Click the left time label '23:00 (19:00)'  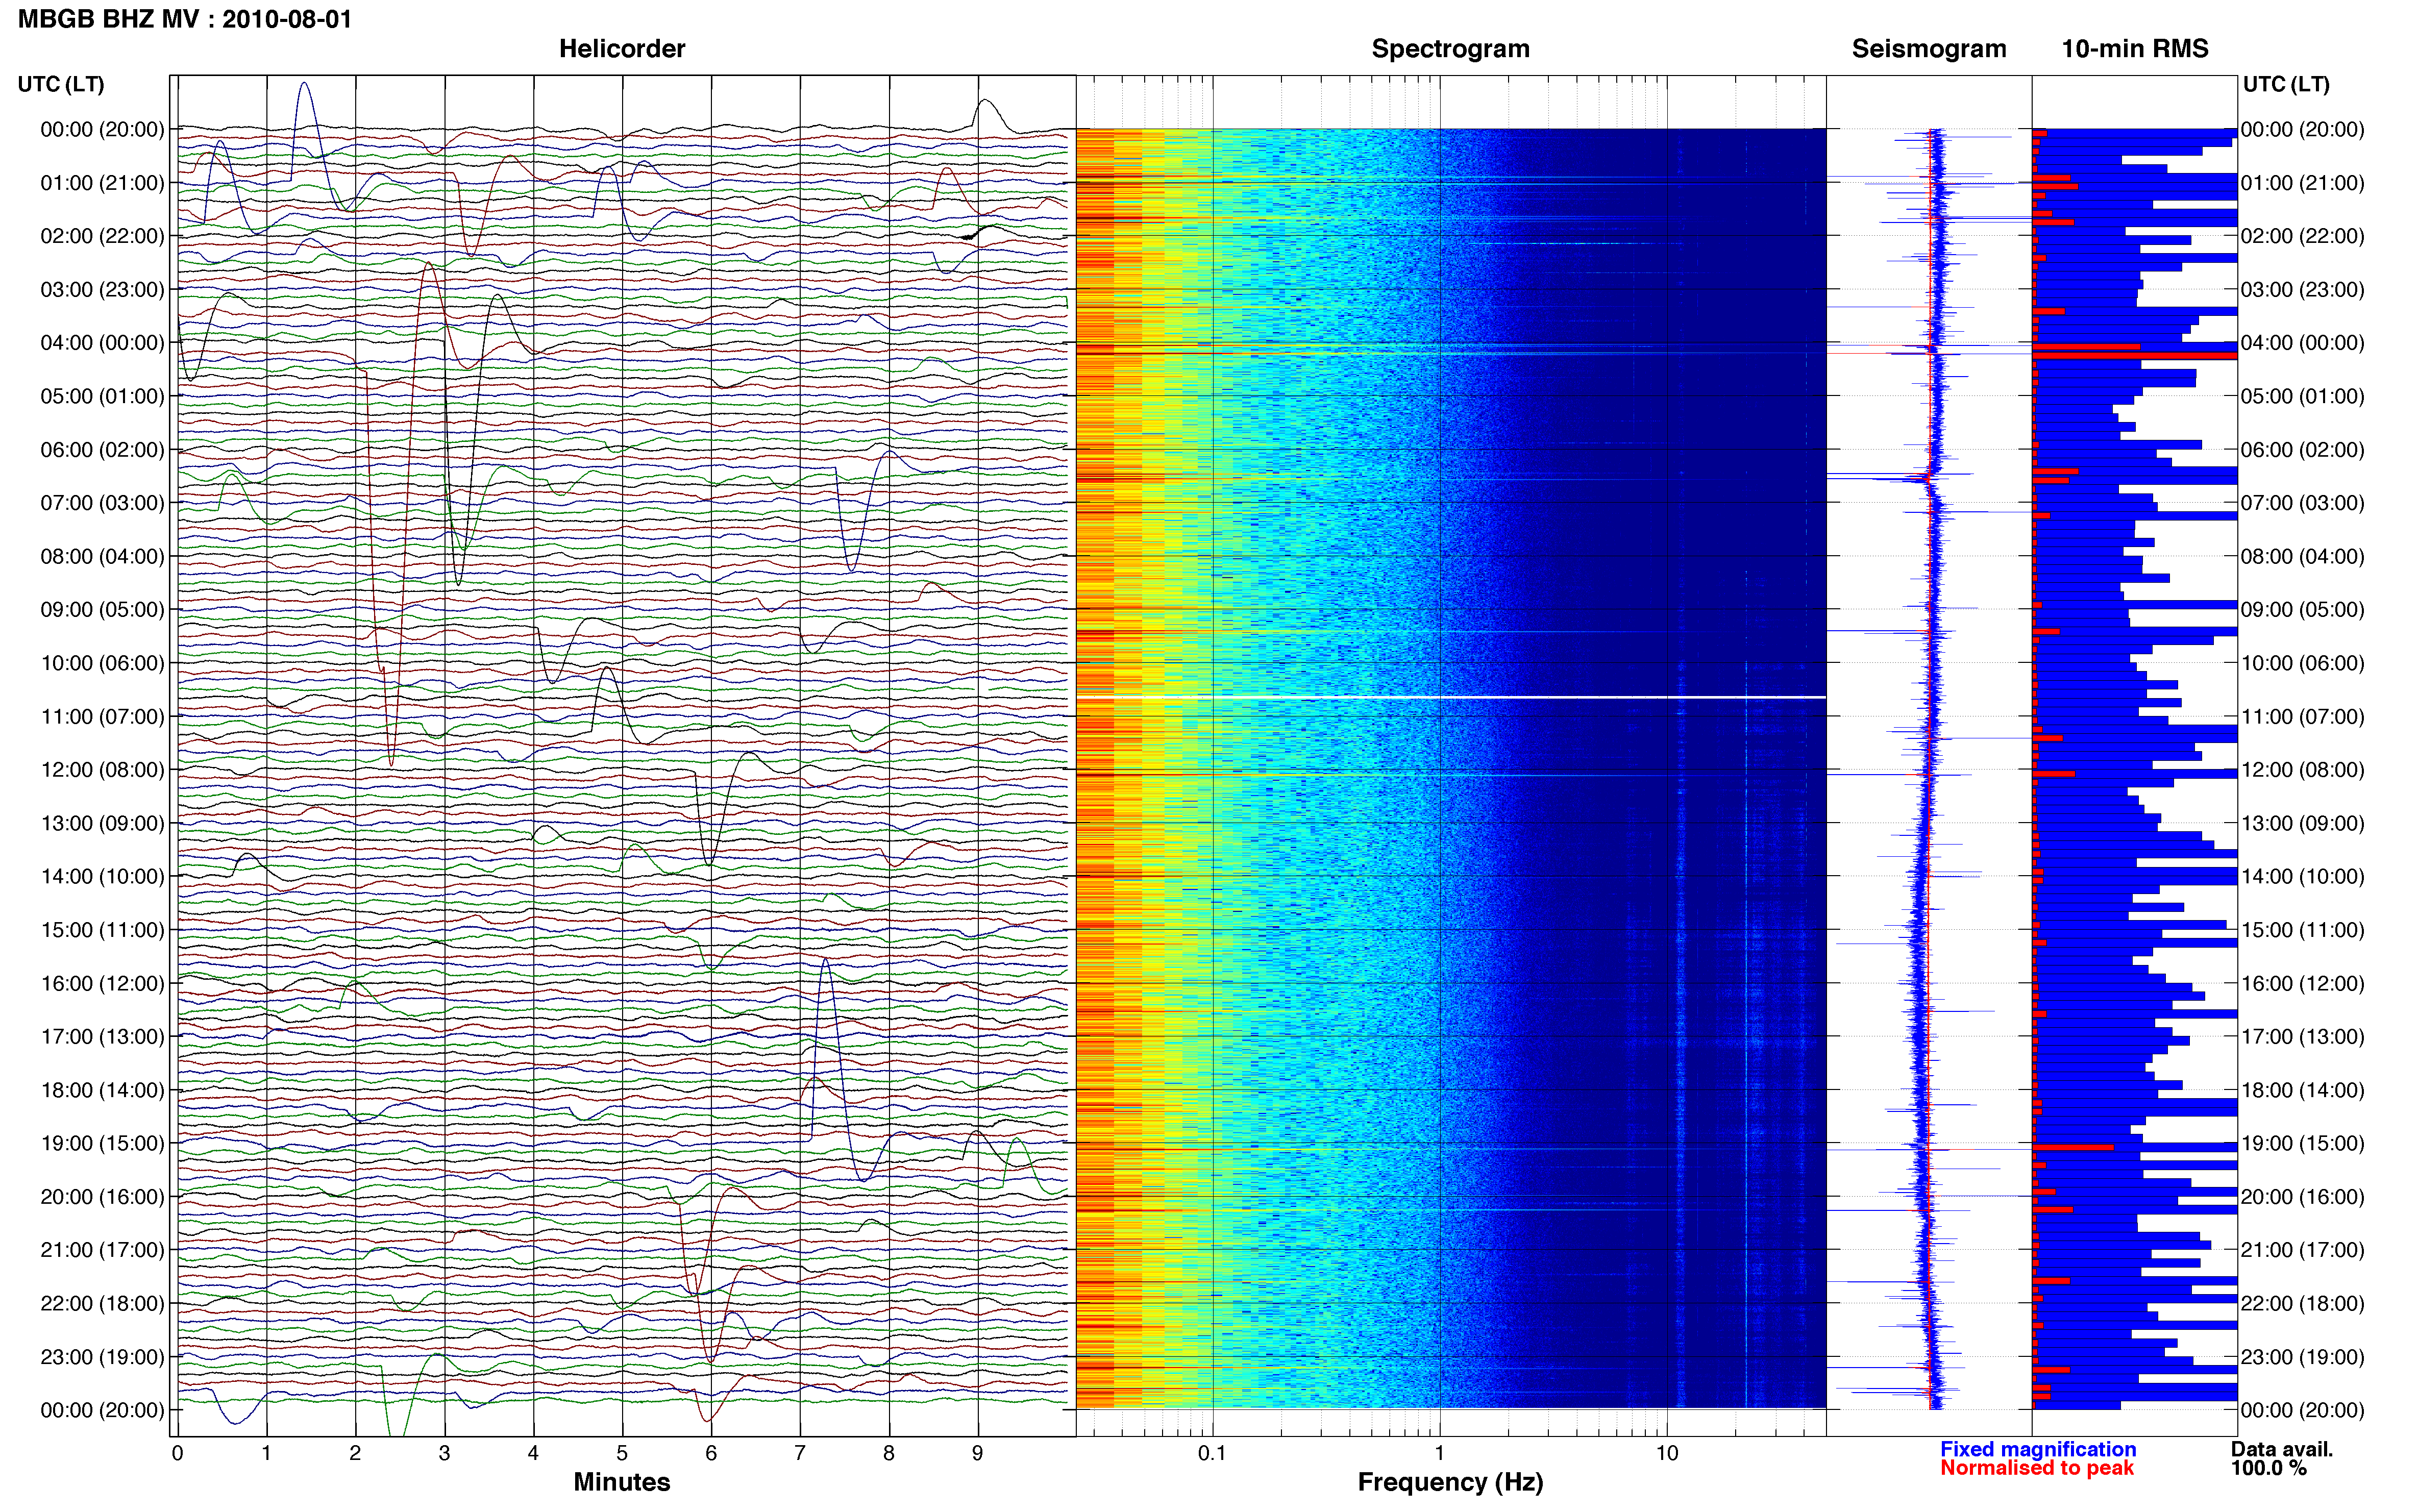(x=102, y=1357)
